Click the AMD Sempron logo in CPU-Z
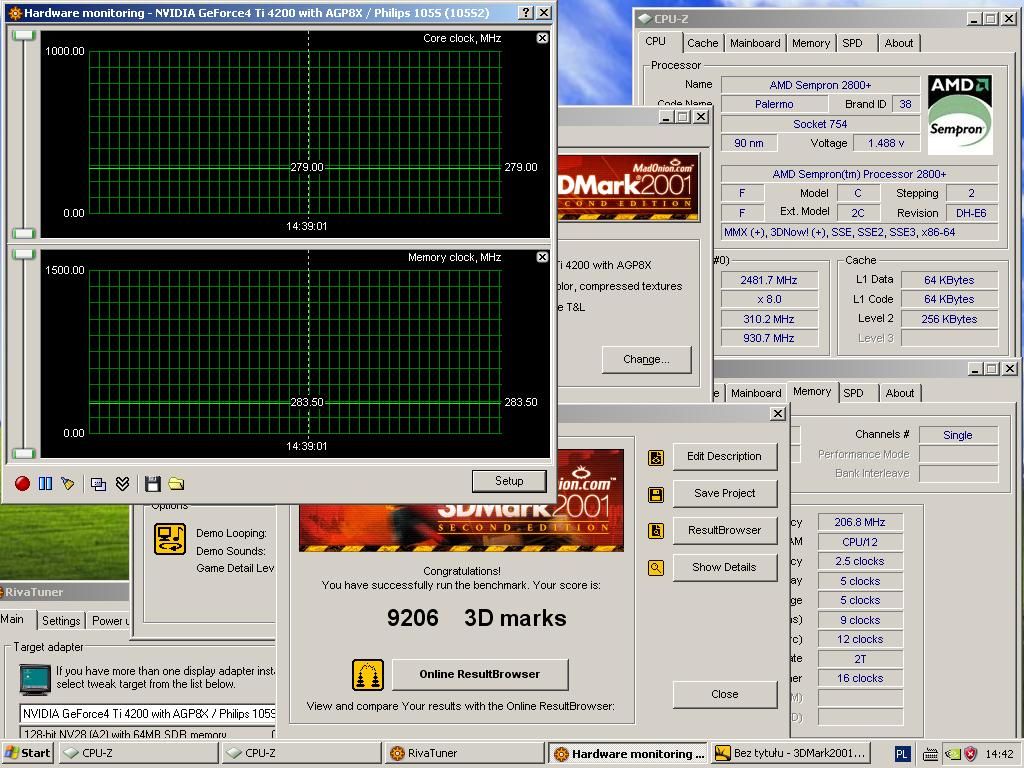Image resolution: width=1024 pixels, height=768 pixels. click(959, 114)
